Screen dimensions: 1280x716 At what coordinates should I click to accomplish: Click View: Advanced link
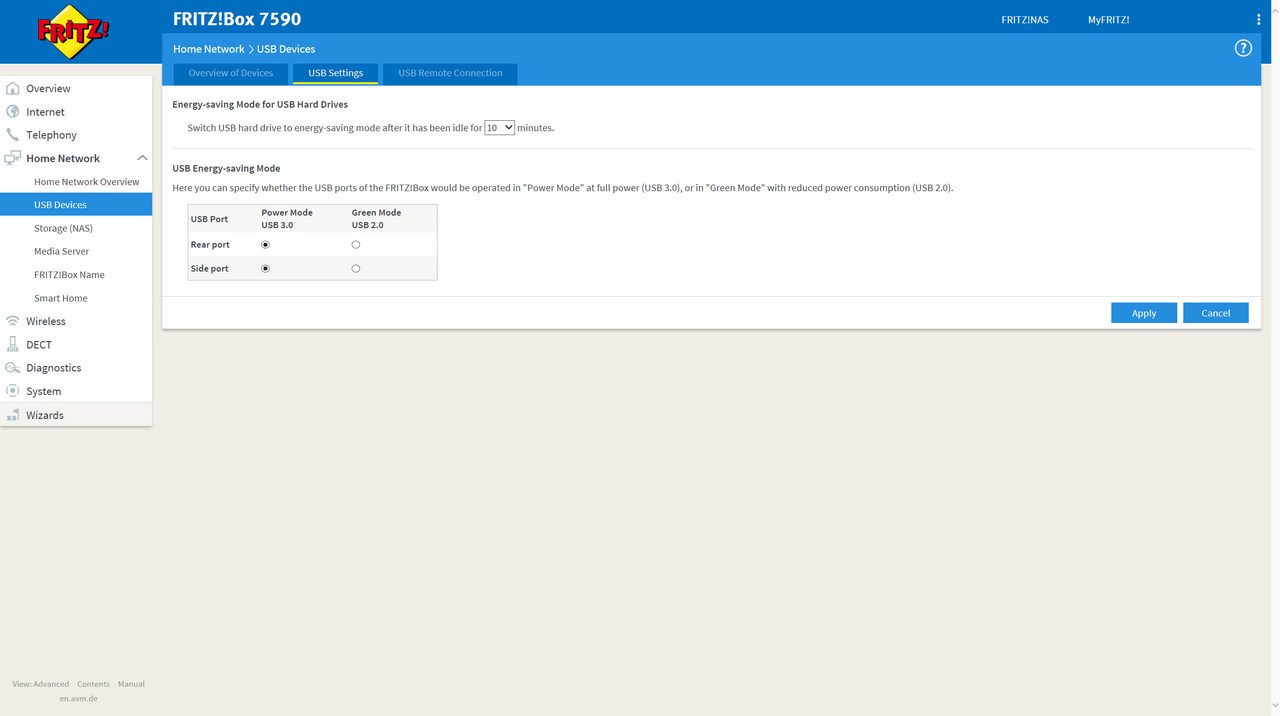[41, 684]
